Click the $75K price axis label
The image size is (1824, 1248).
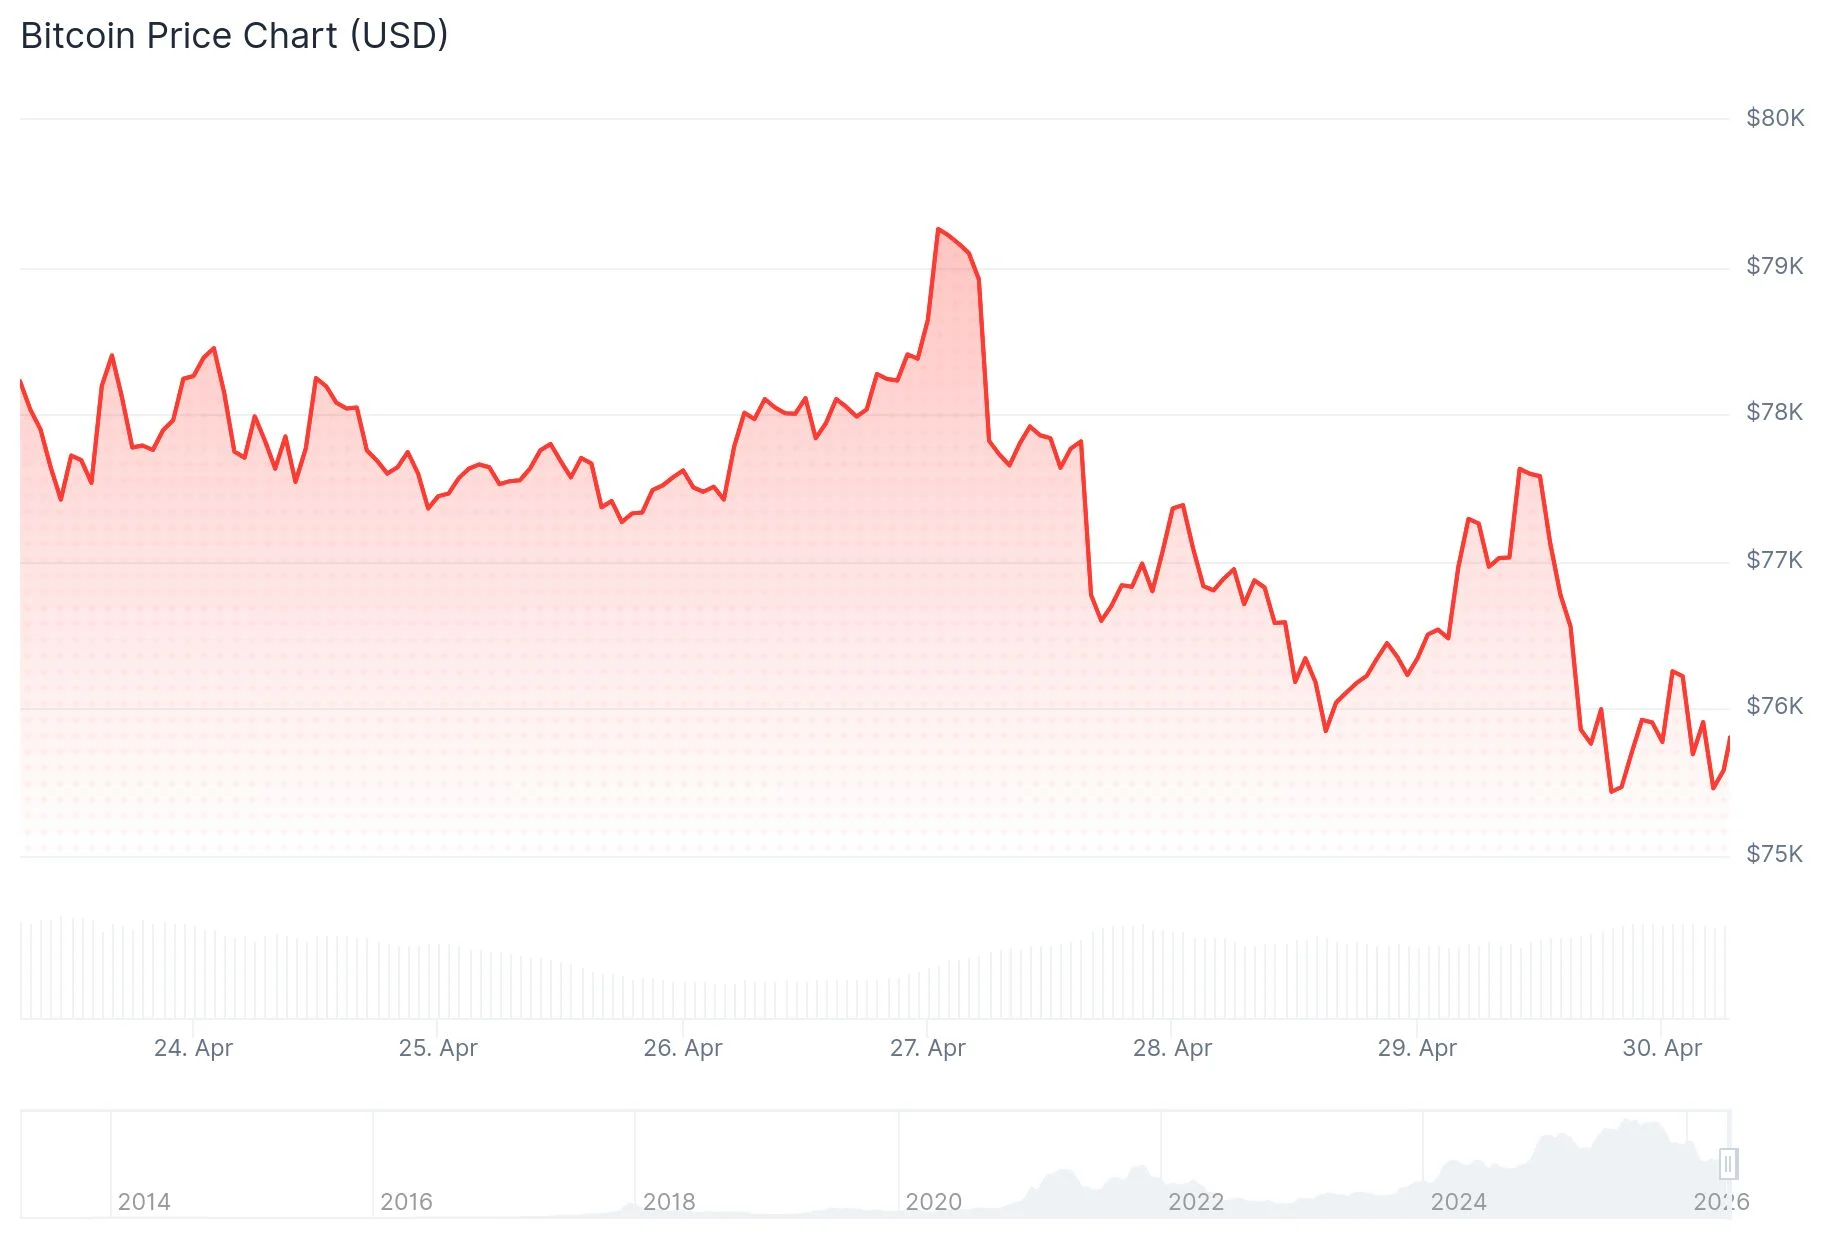pyautogui.click(x=1775, y=854)
